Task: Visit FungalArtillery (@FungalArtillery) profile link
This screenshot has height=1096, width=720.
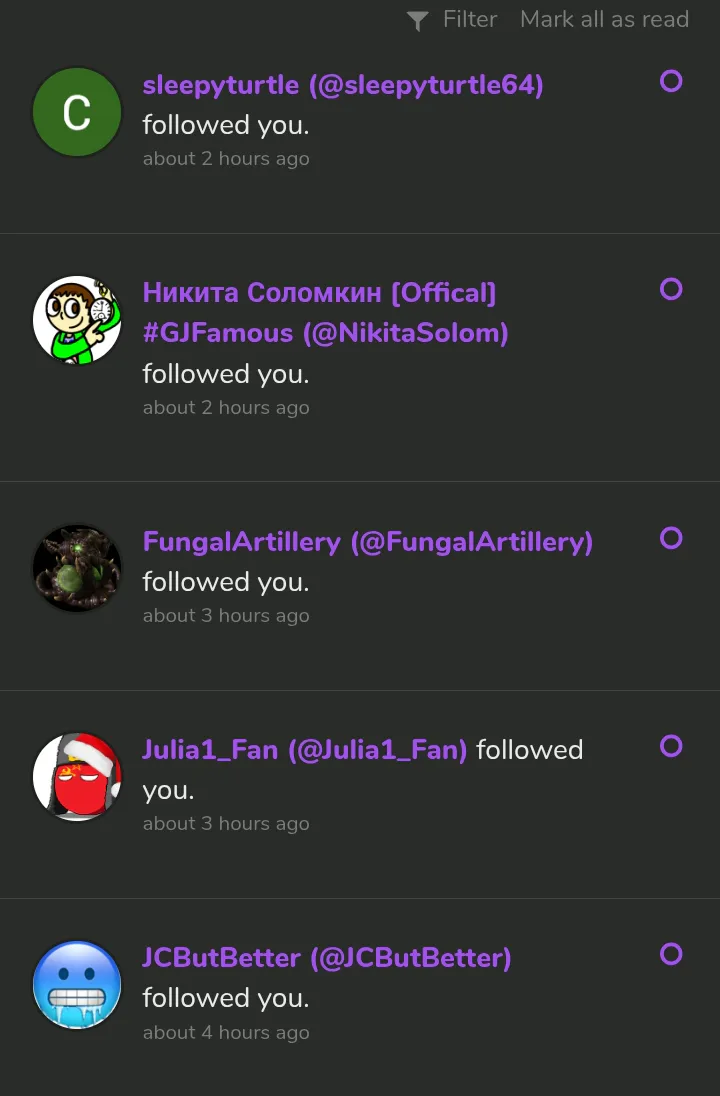Action: pyautogui.click(x=367, y=542)
